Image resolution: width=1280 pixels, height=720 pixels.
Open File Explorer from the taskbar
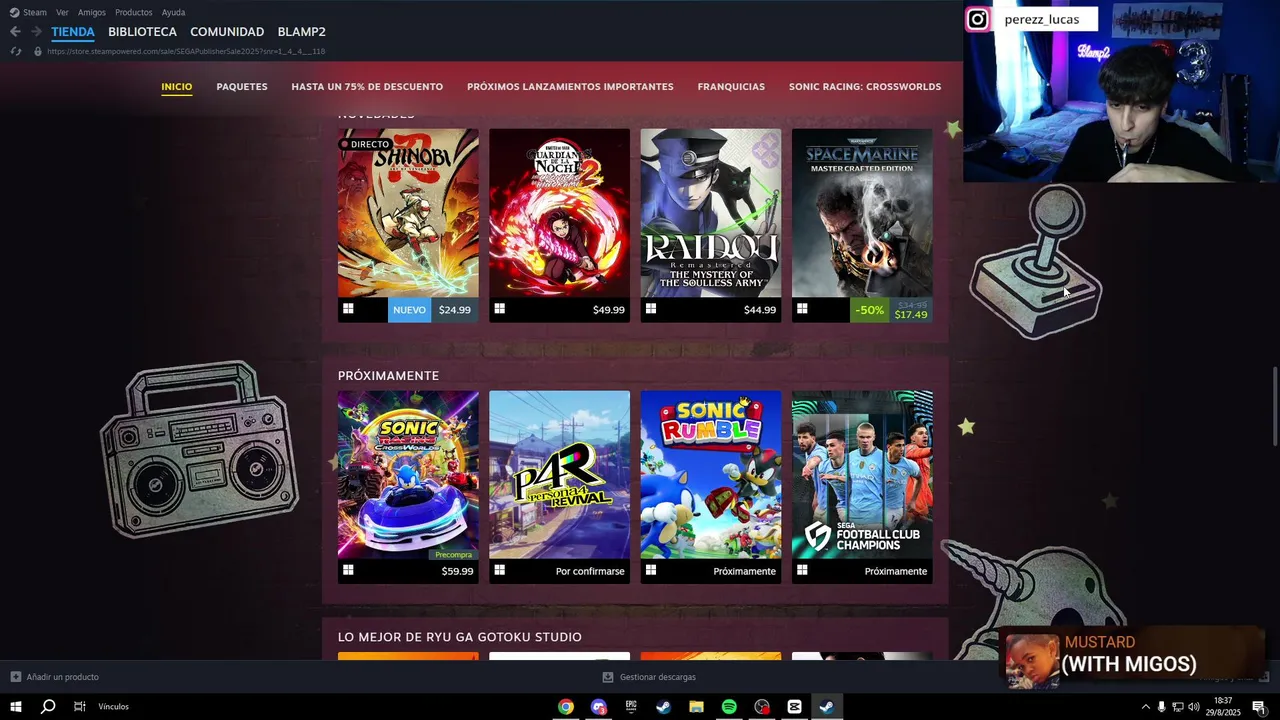(696, 707)
